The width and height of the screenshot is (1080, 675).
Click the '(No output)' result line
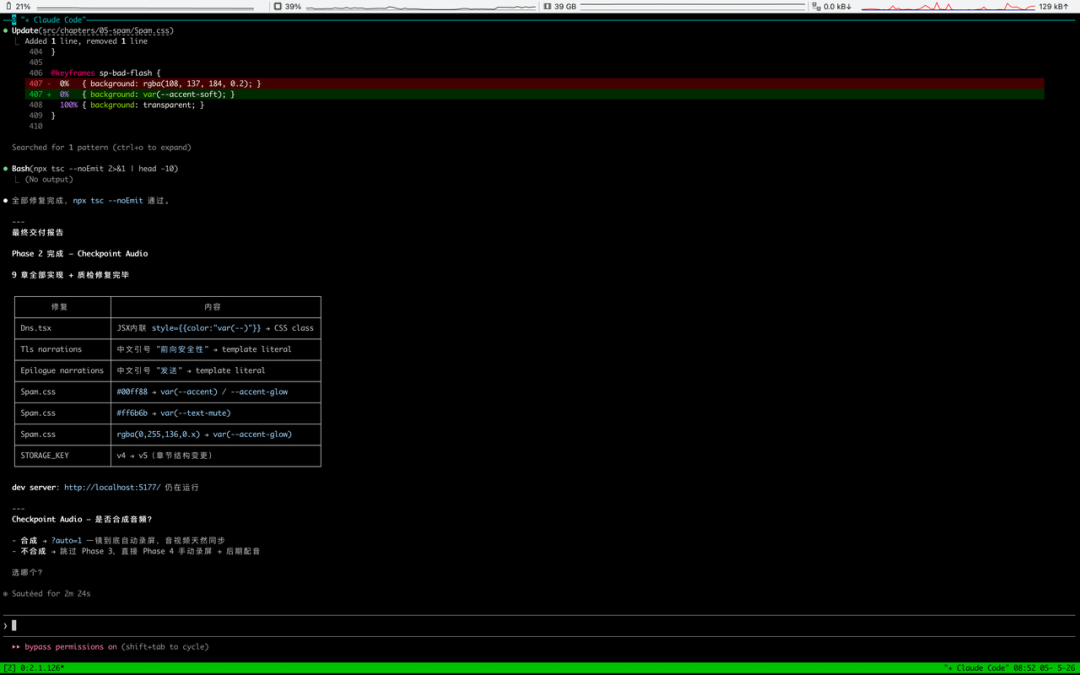(x=49, y=179)
